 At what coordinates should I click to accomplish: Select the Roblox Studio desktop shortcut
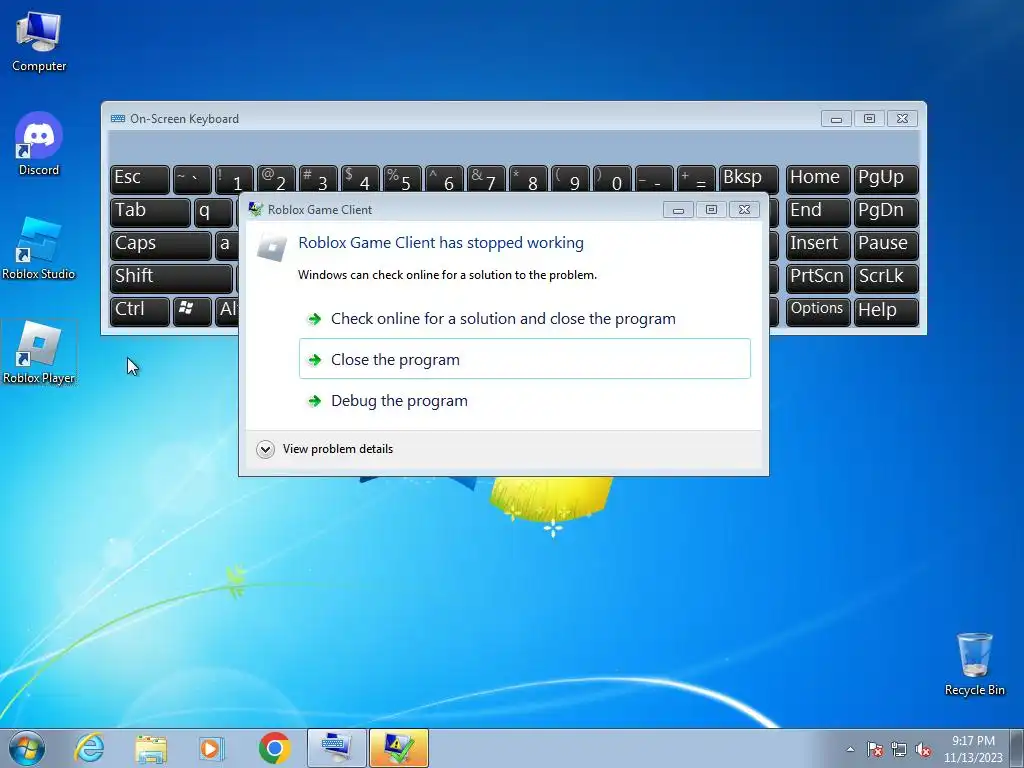click(39, 248)
